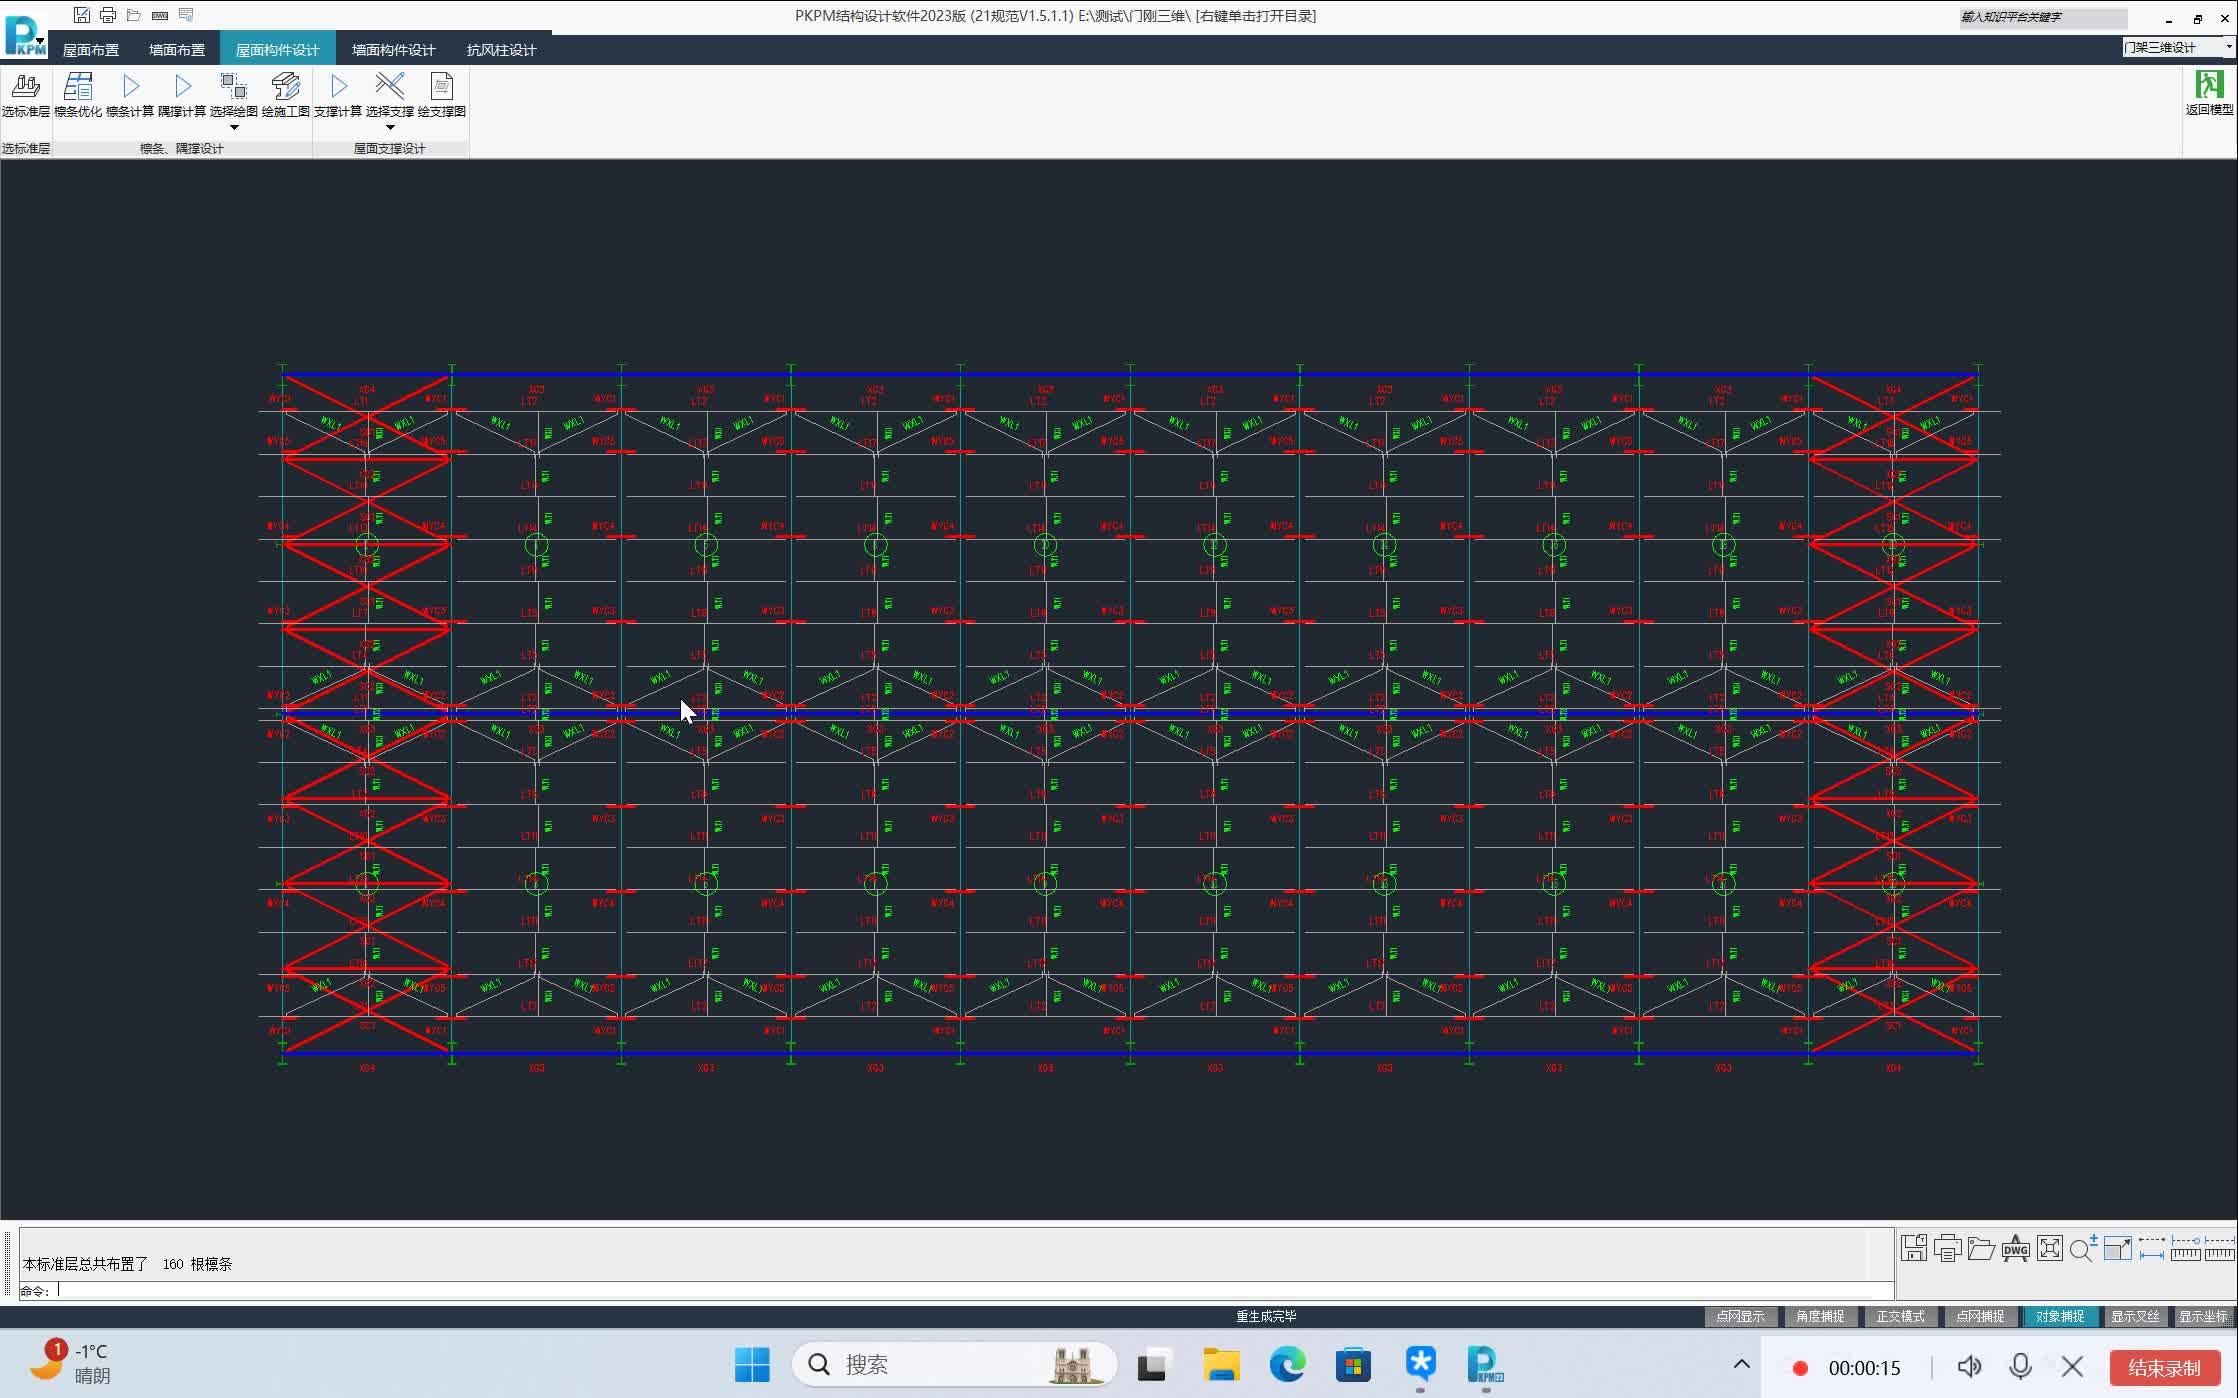
Task: Expand the 选择支撑 dropdown arrow
Action: click(x=390, y=127)
